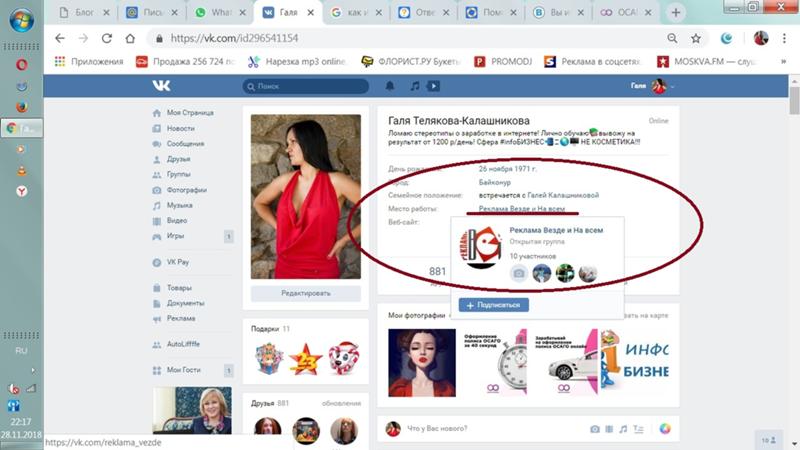Open Группы in the left menu

179,174
